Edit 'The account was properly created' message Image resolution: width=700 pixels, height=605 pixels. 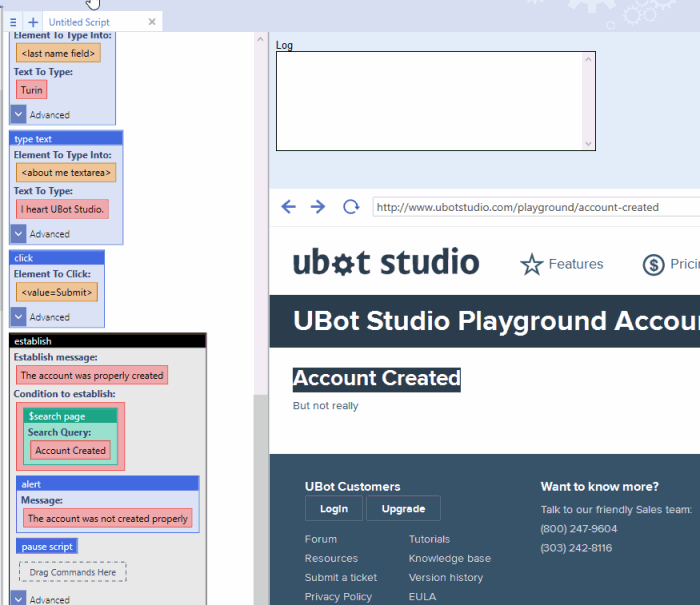pos(92,376)
